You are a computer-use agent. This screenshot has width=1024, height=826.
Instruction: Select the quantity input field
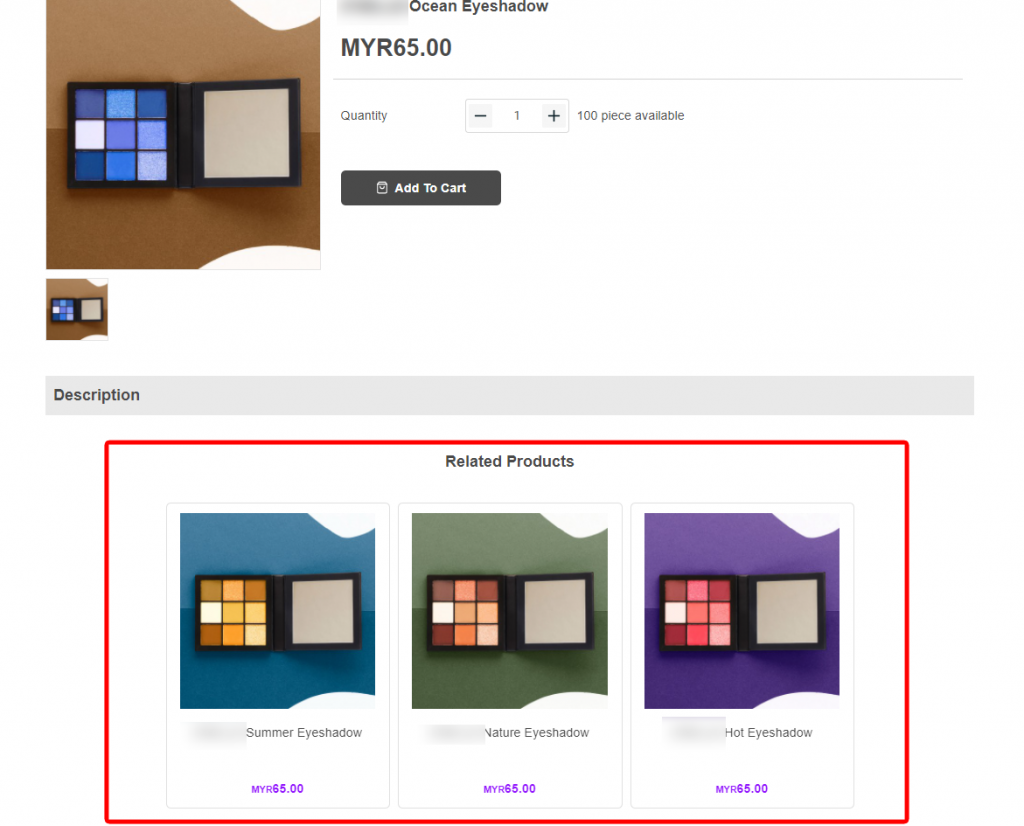[x=517, y=116]
